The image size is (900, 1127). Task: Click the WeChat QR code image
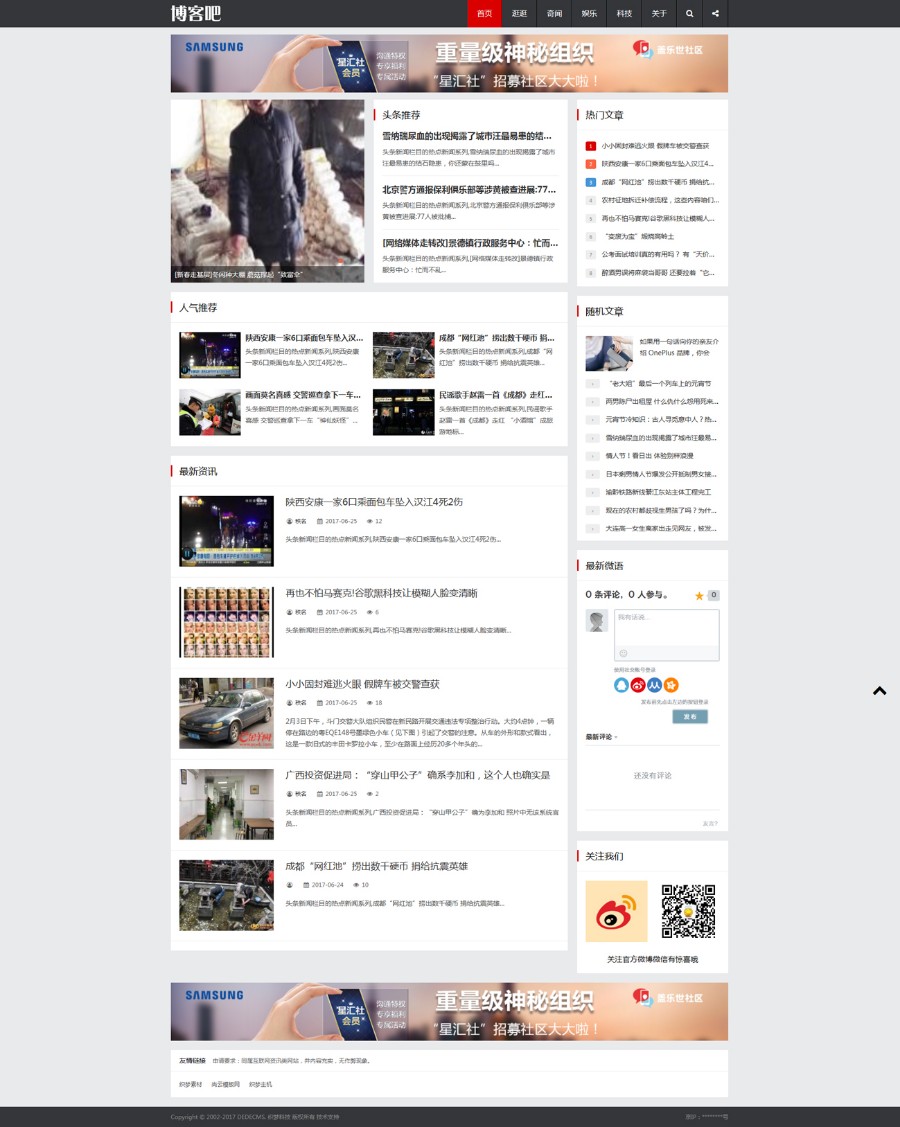[687, 911]
